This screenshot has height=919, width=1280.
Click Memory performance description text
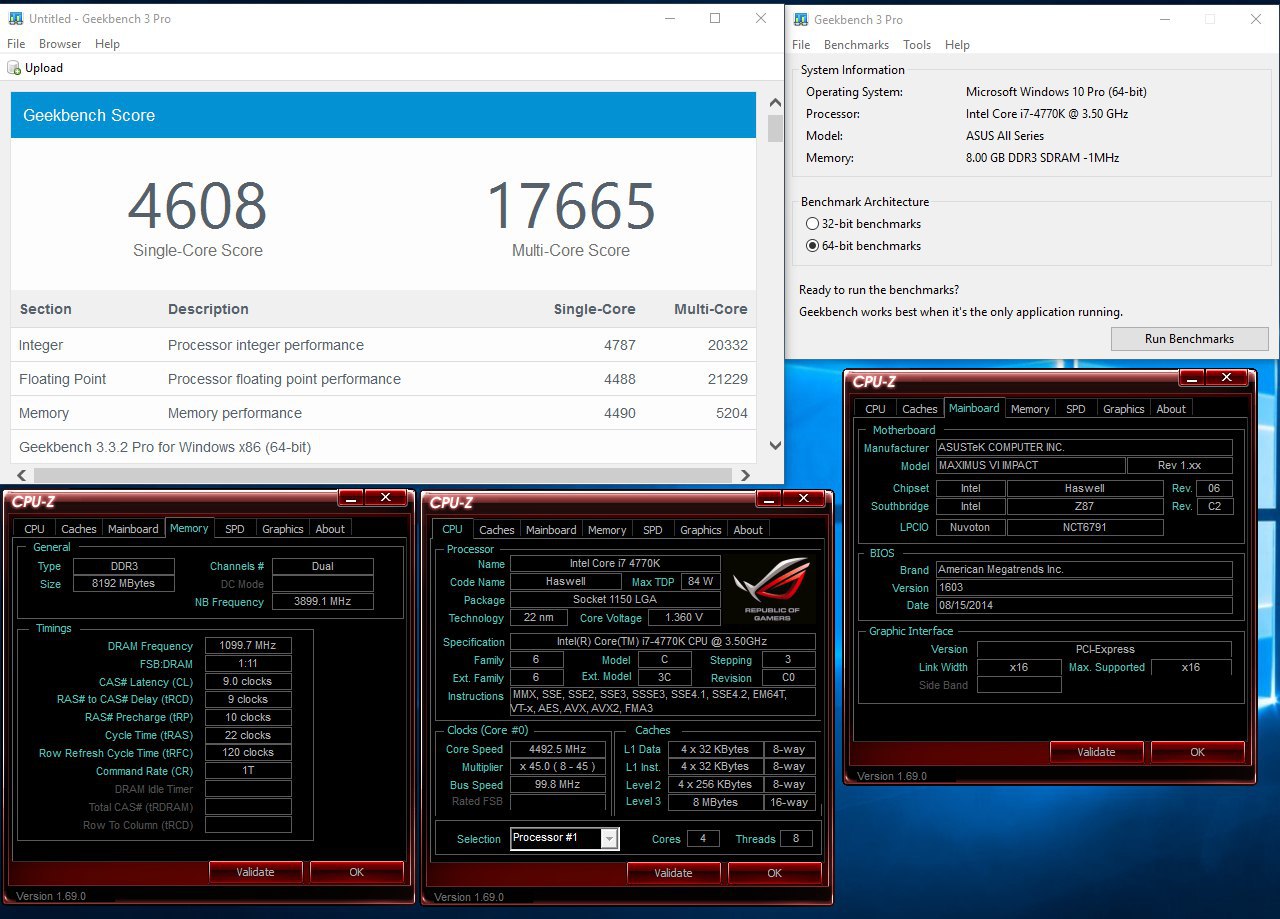coord(235,413)
